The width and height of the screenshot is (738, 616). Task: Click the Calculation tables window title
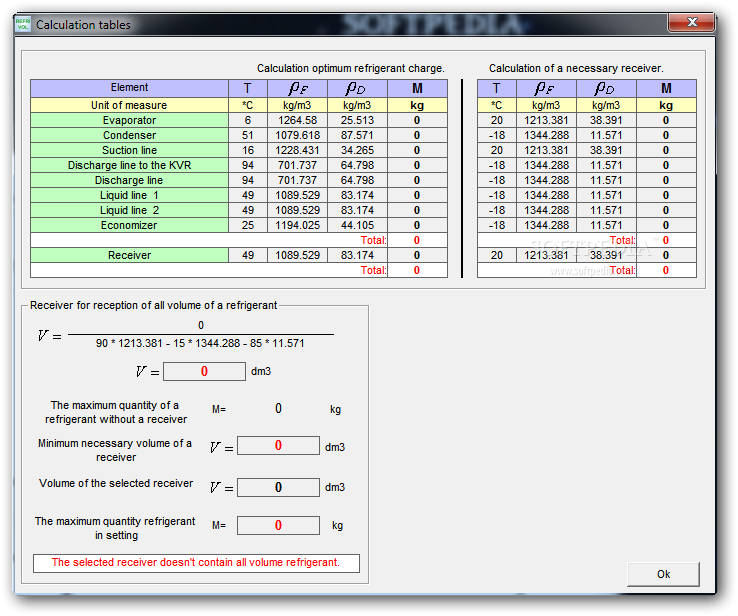(x=83, y=24)
